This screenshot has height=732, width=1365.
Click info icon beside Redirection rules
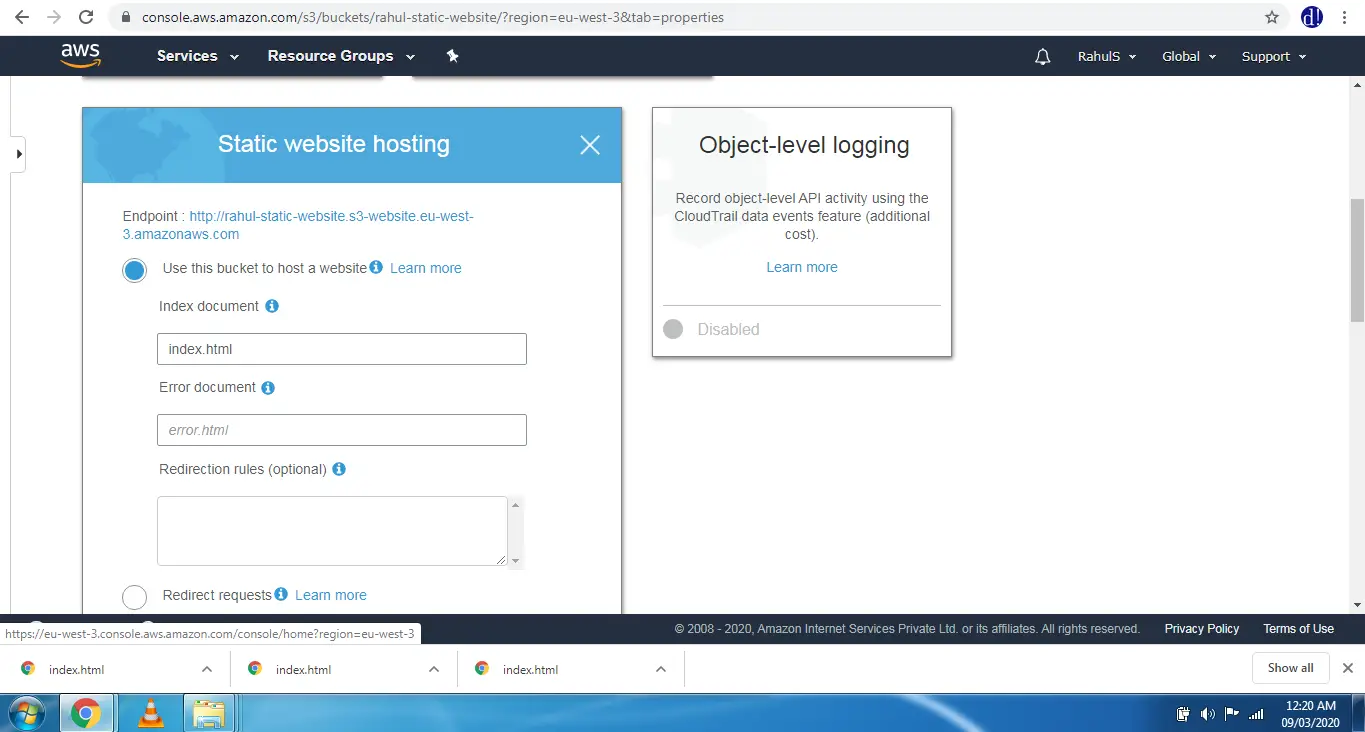coord(339,469)
